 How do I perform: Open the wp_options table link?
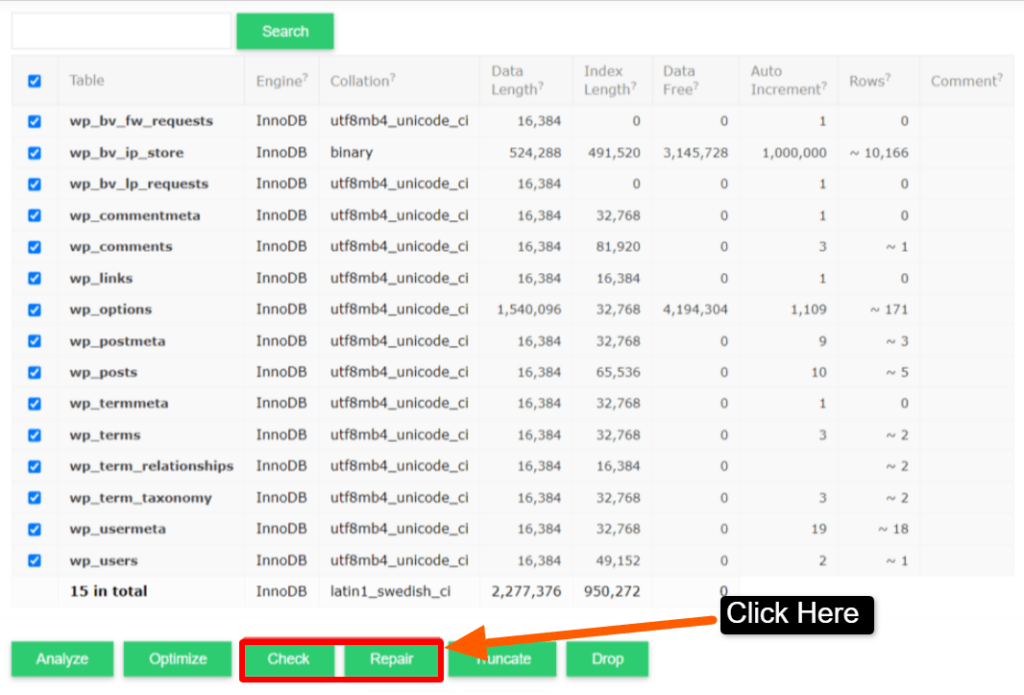(110, 310)
